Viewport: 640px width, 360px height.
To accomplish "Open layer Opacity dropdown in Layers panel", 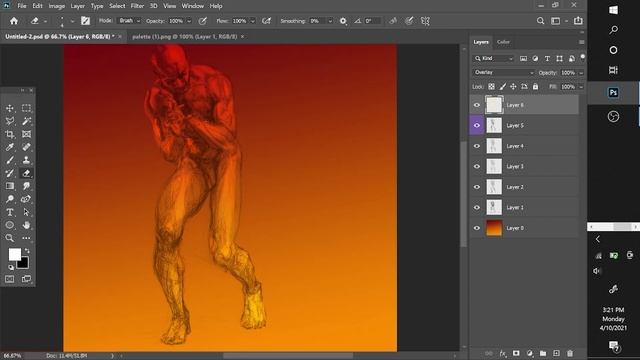I will (x=581, y=73).
